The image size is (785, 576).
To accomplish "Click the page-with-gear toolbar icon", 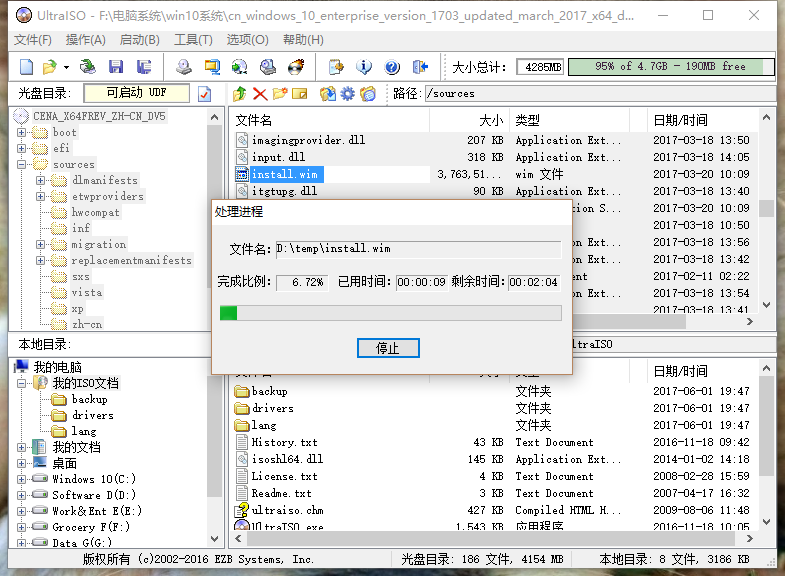I will point(336,67).
